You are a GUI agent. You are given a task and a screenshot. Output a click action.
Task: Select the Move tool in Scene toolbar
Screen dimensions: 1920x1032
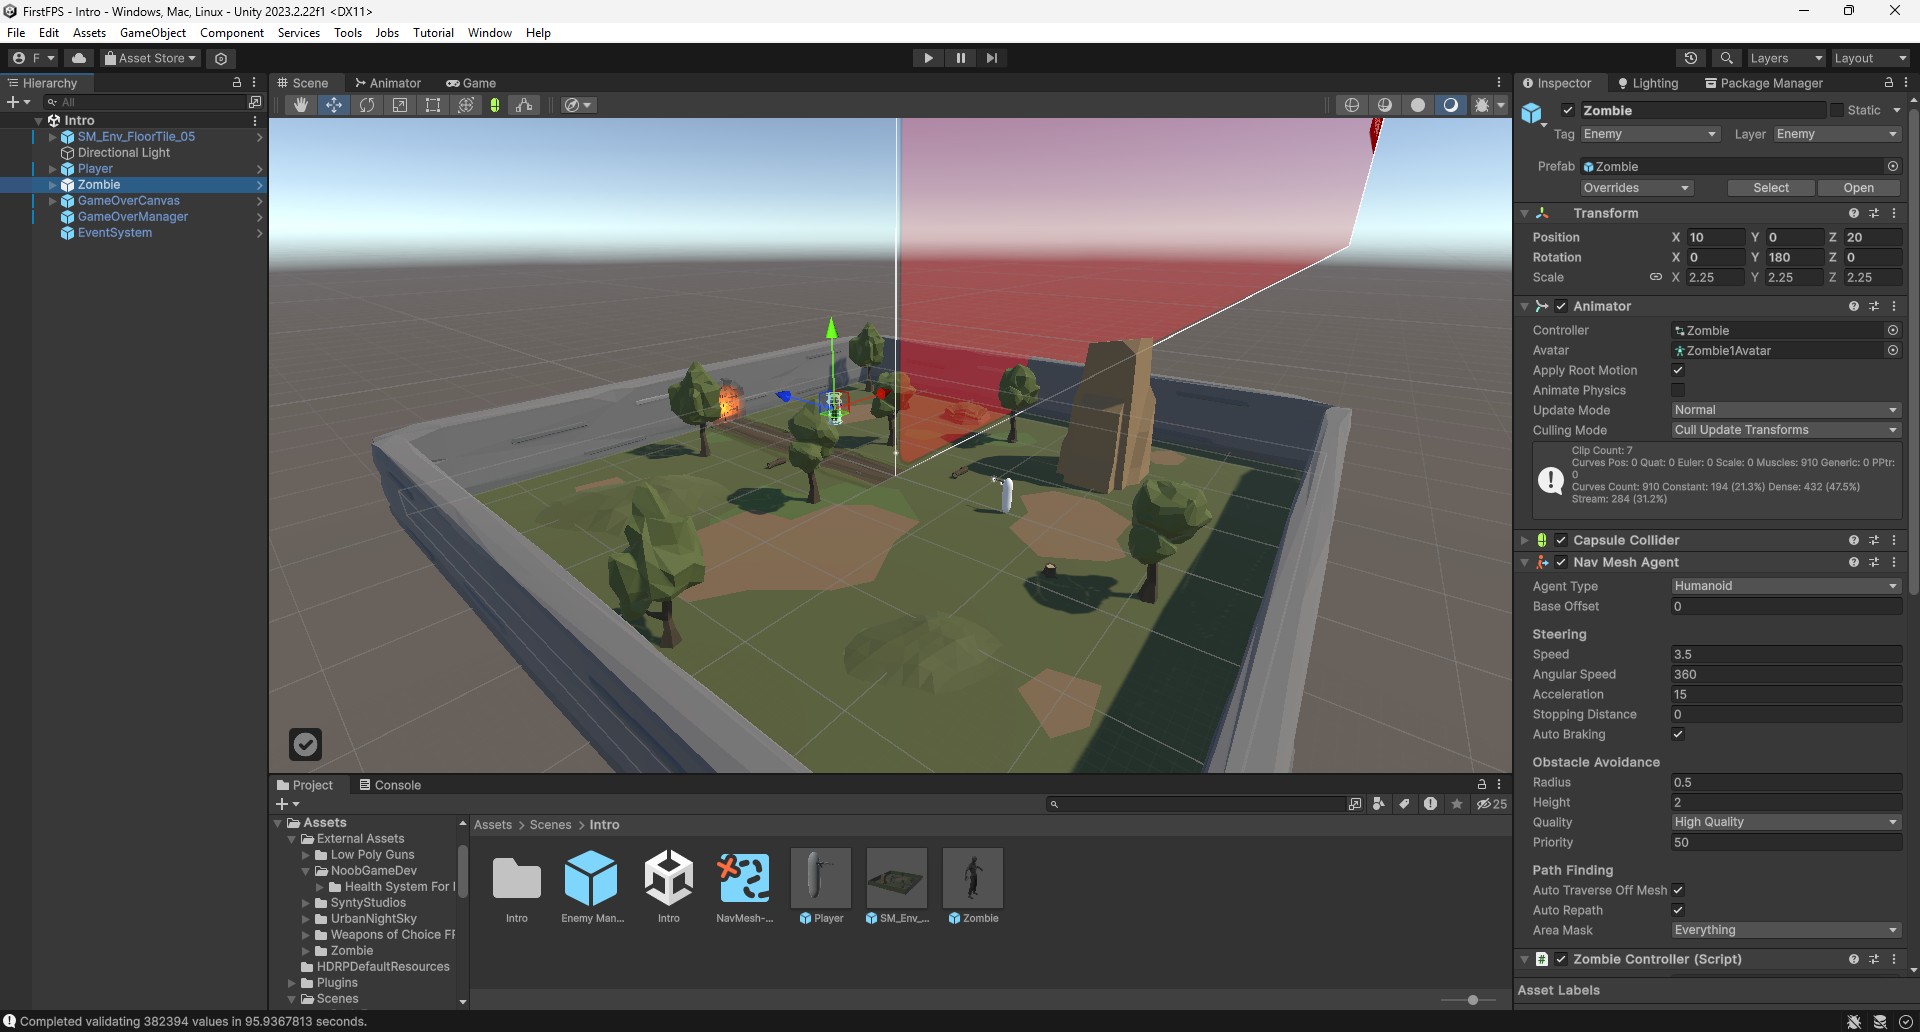point(333,105)
